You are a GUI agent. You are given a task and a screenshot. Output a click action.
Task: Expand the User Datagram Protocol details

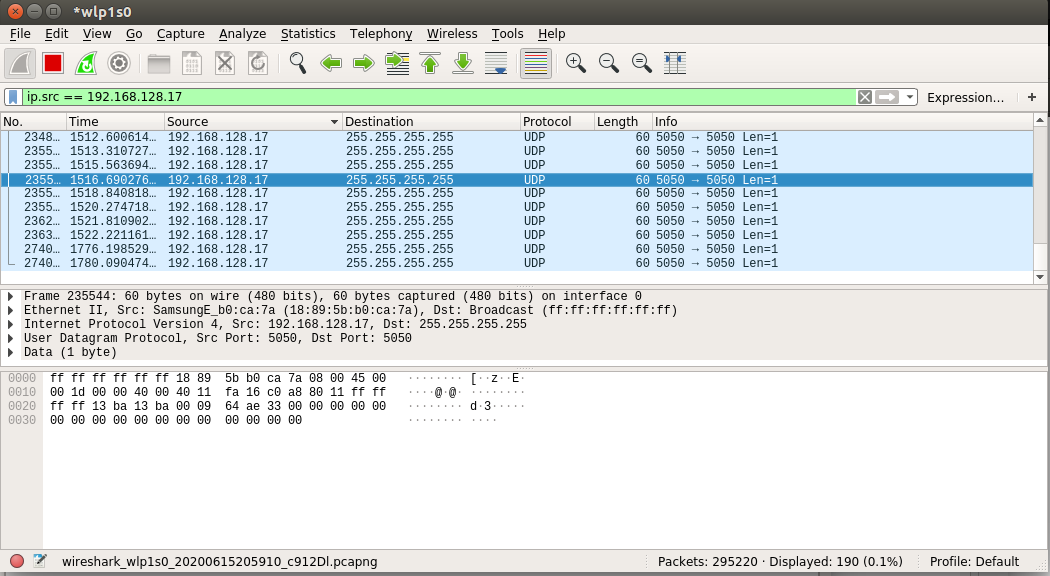click(x=10, y=339)
